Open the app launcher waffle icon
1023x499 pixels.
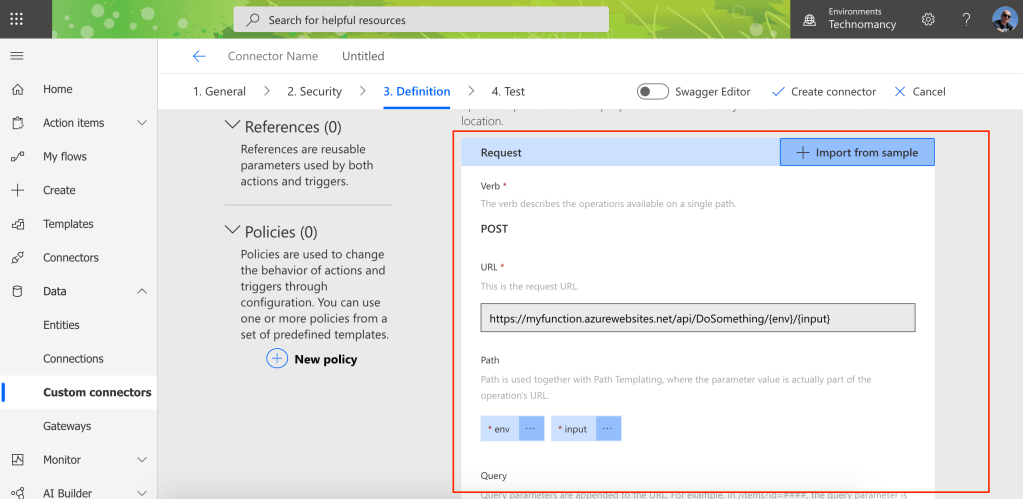pos(17,19)
